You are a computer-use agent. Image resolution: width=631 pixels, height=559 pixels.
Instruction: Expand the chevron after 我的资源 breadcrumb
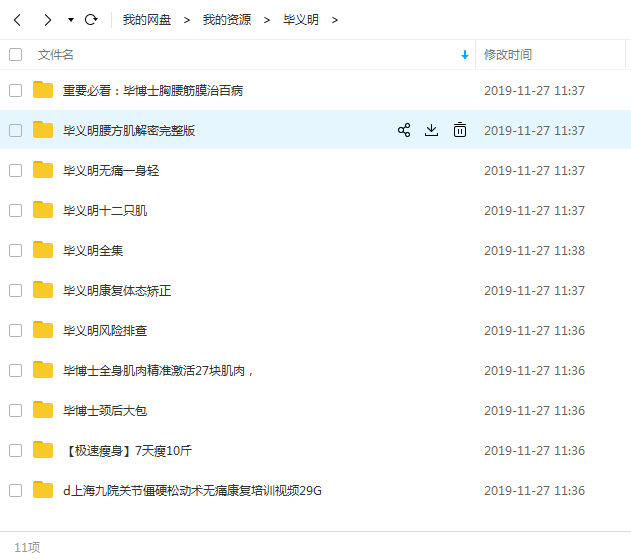coord(267,20)
